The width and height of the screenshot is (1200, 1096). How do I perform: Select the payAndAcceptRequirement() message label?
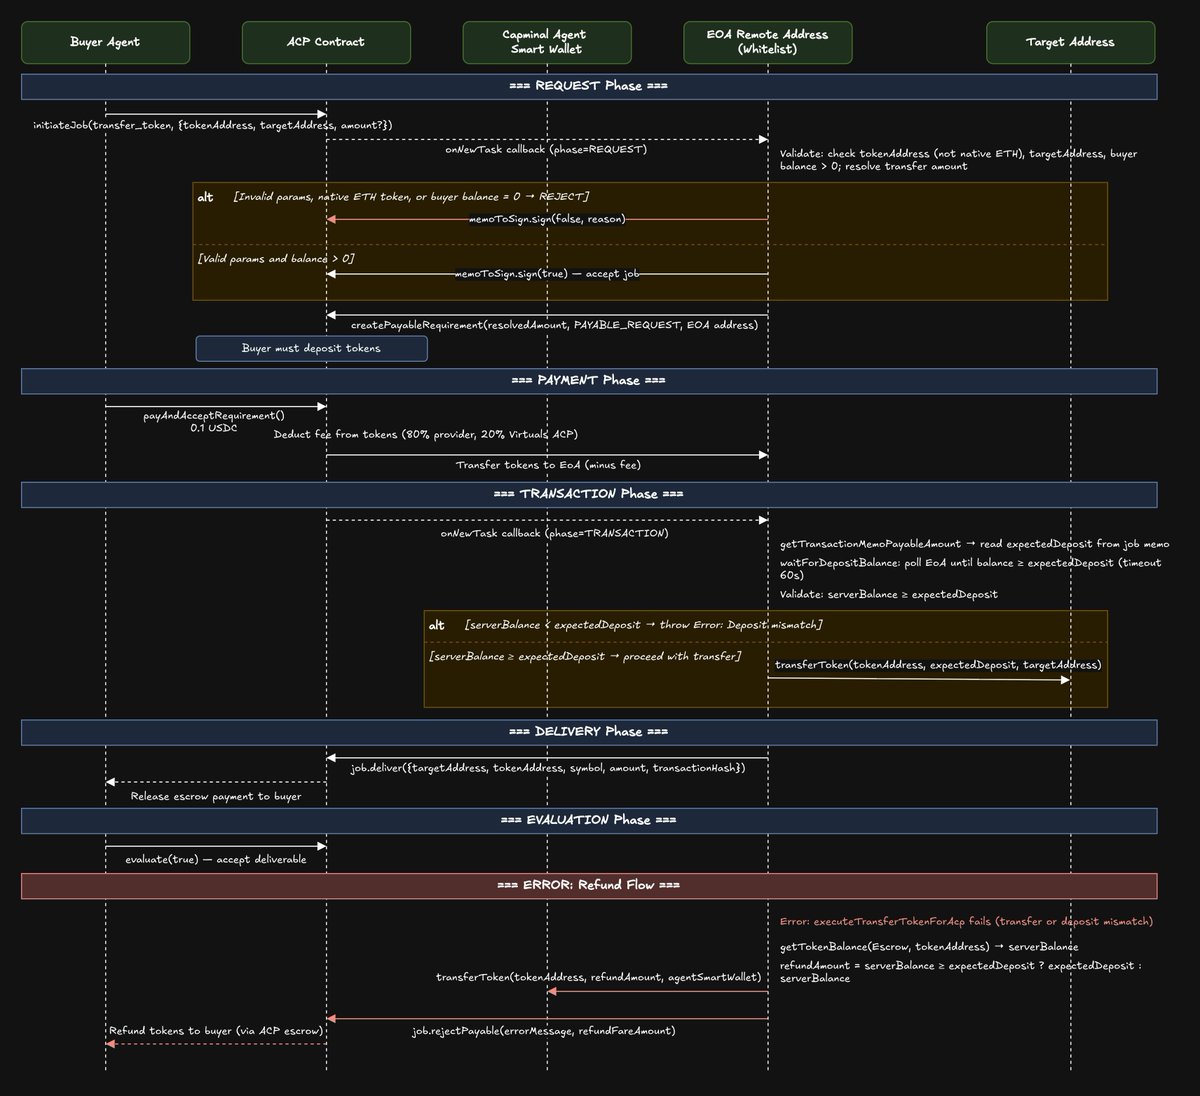pyautogui.click(x=214, y=415)
